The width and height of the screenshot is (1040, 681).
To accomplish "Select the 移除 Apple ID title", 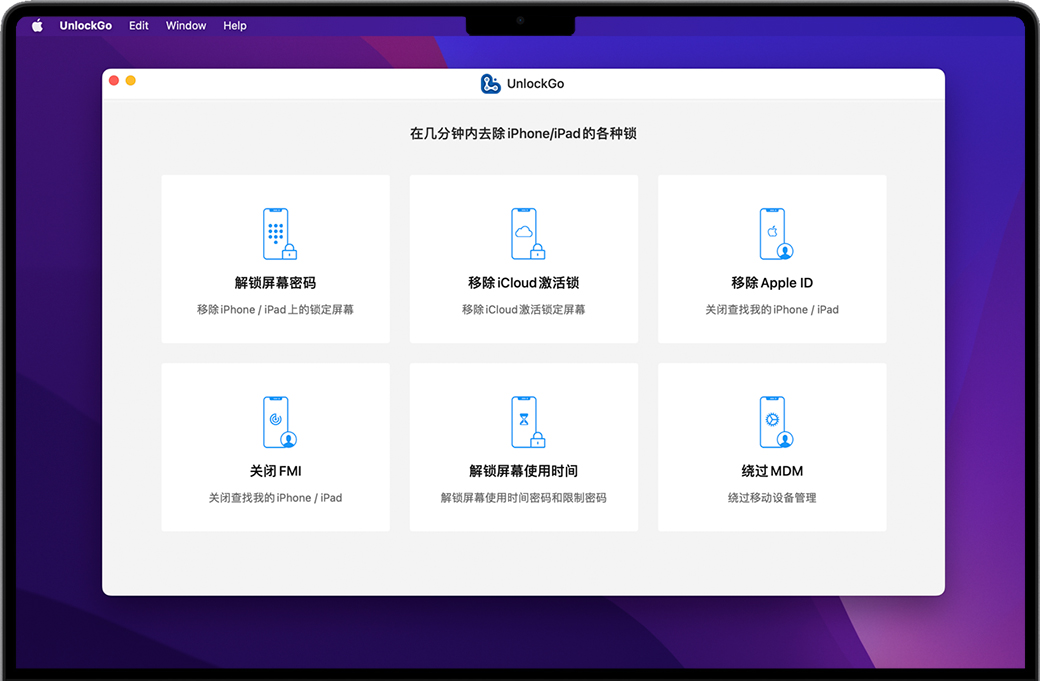I will pyautogui.click(x=772, y=283).
